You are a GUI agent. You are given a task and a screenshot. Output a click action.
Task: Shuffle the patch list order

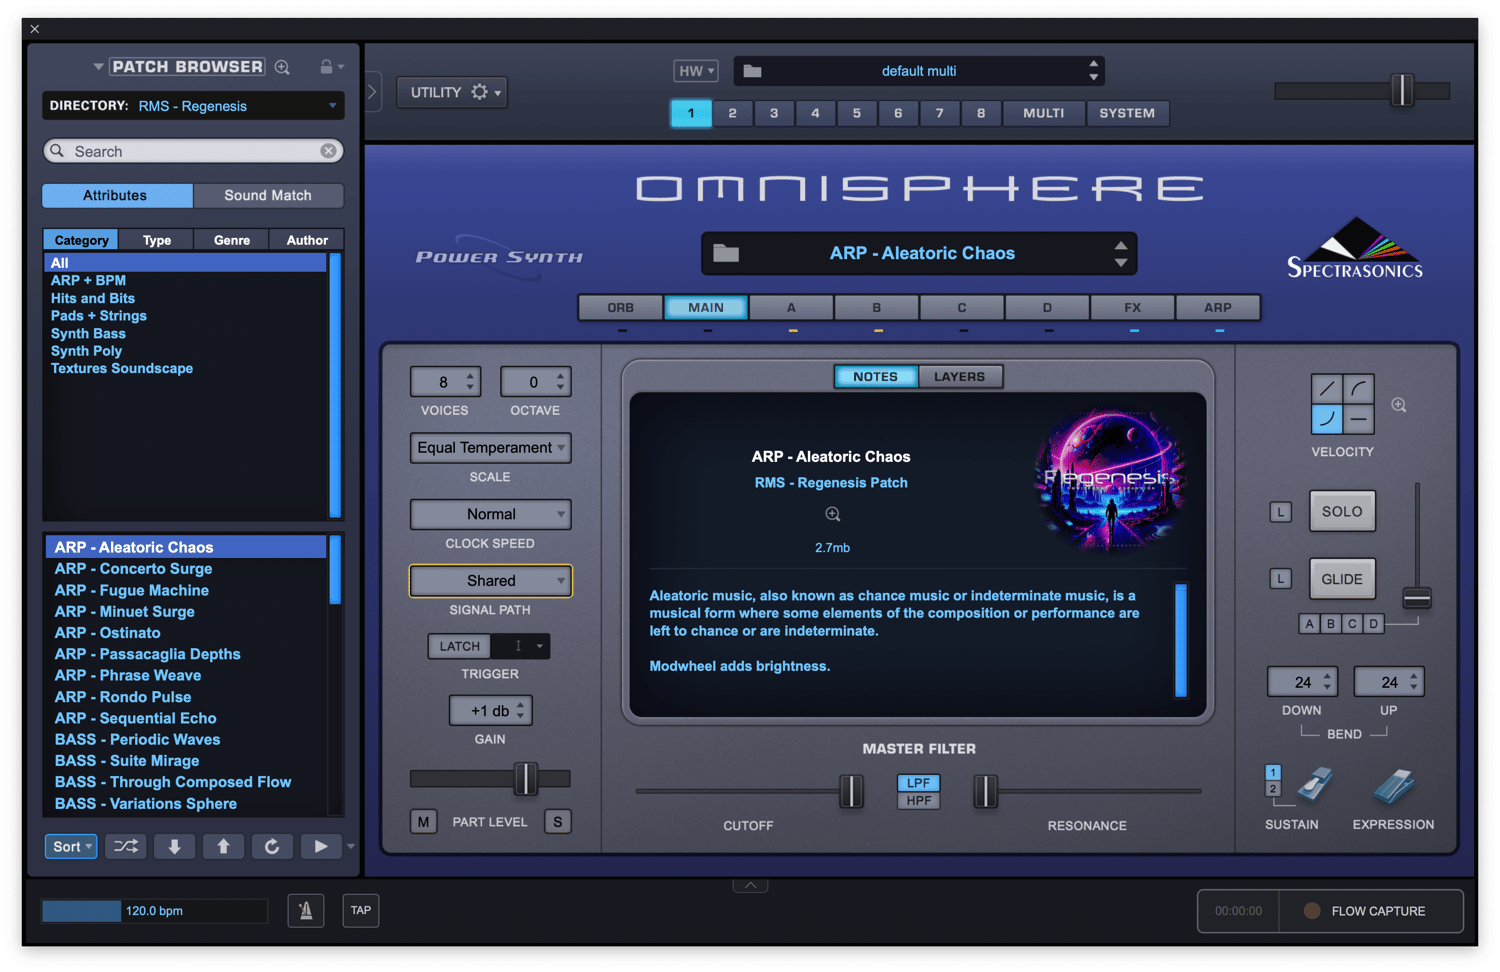coord(126,846)
